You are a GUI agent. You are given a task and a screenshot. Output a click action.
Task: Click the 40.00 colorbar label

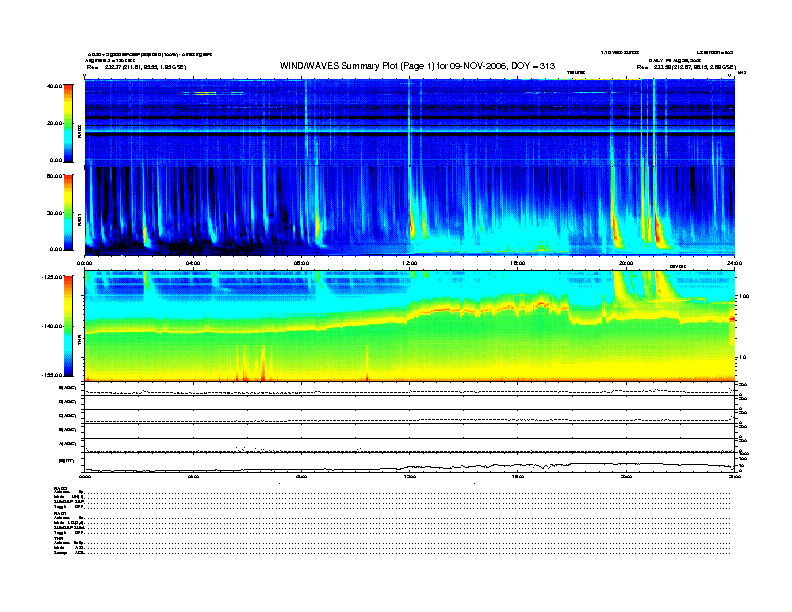click(55, 86)
